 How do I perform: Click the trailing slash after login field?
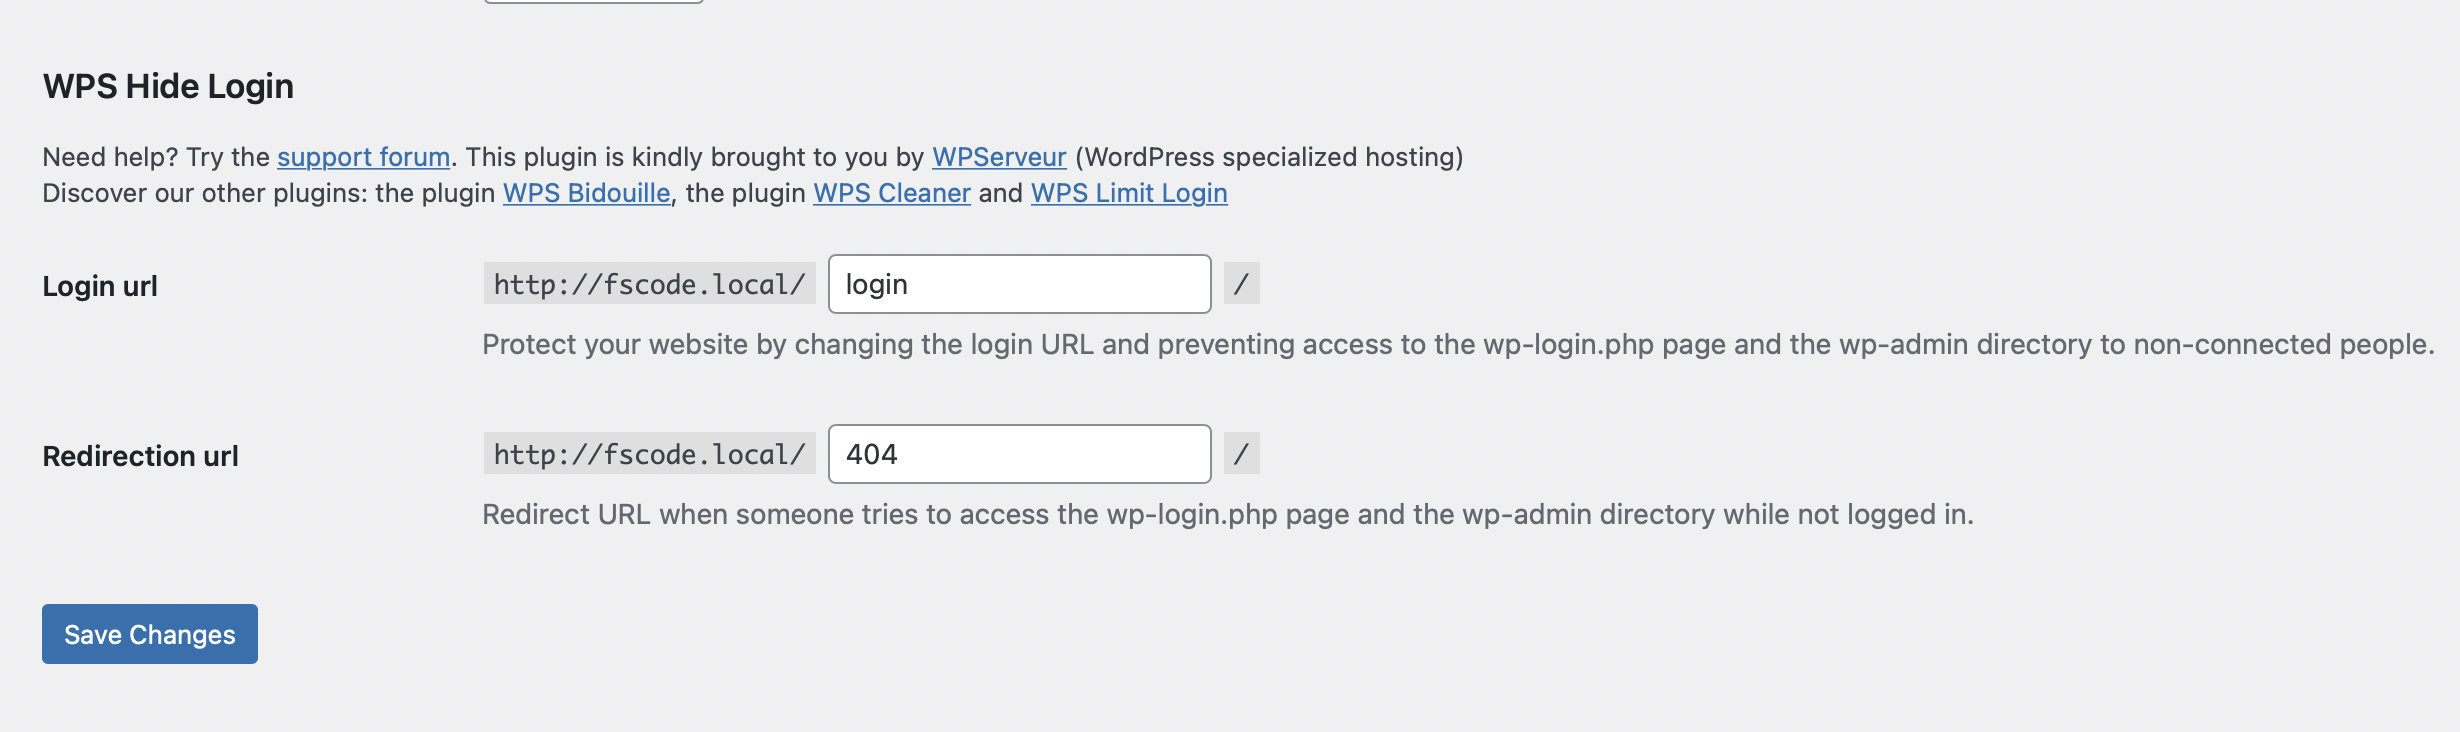click(1241, 284)
